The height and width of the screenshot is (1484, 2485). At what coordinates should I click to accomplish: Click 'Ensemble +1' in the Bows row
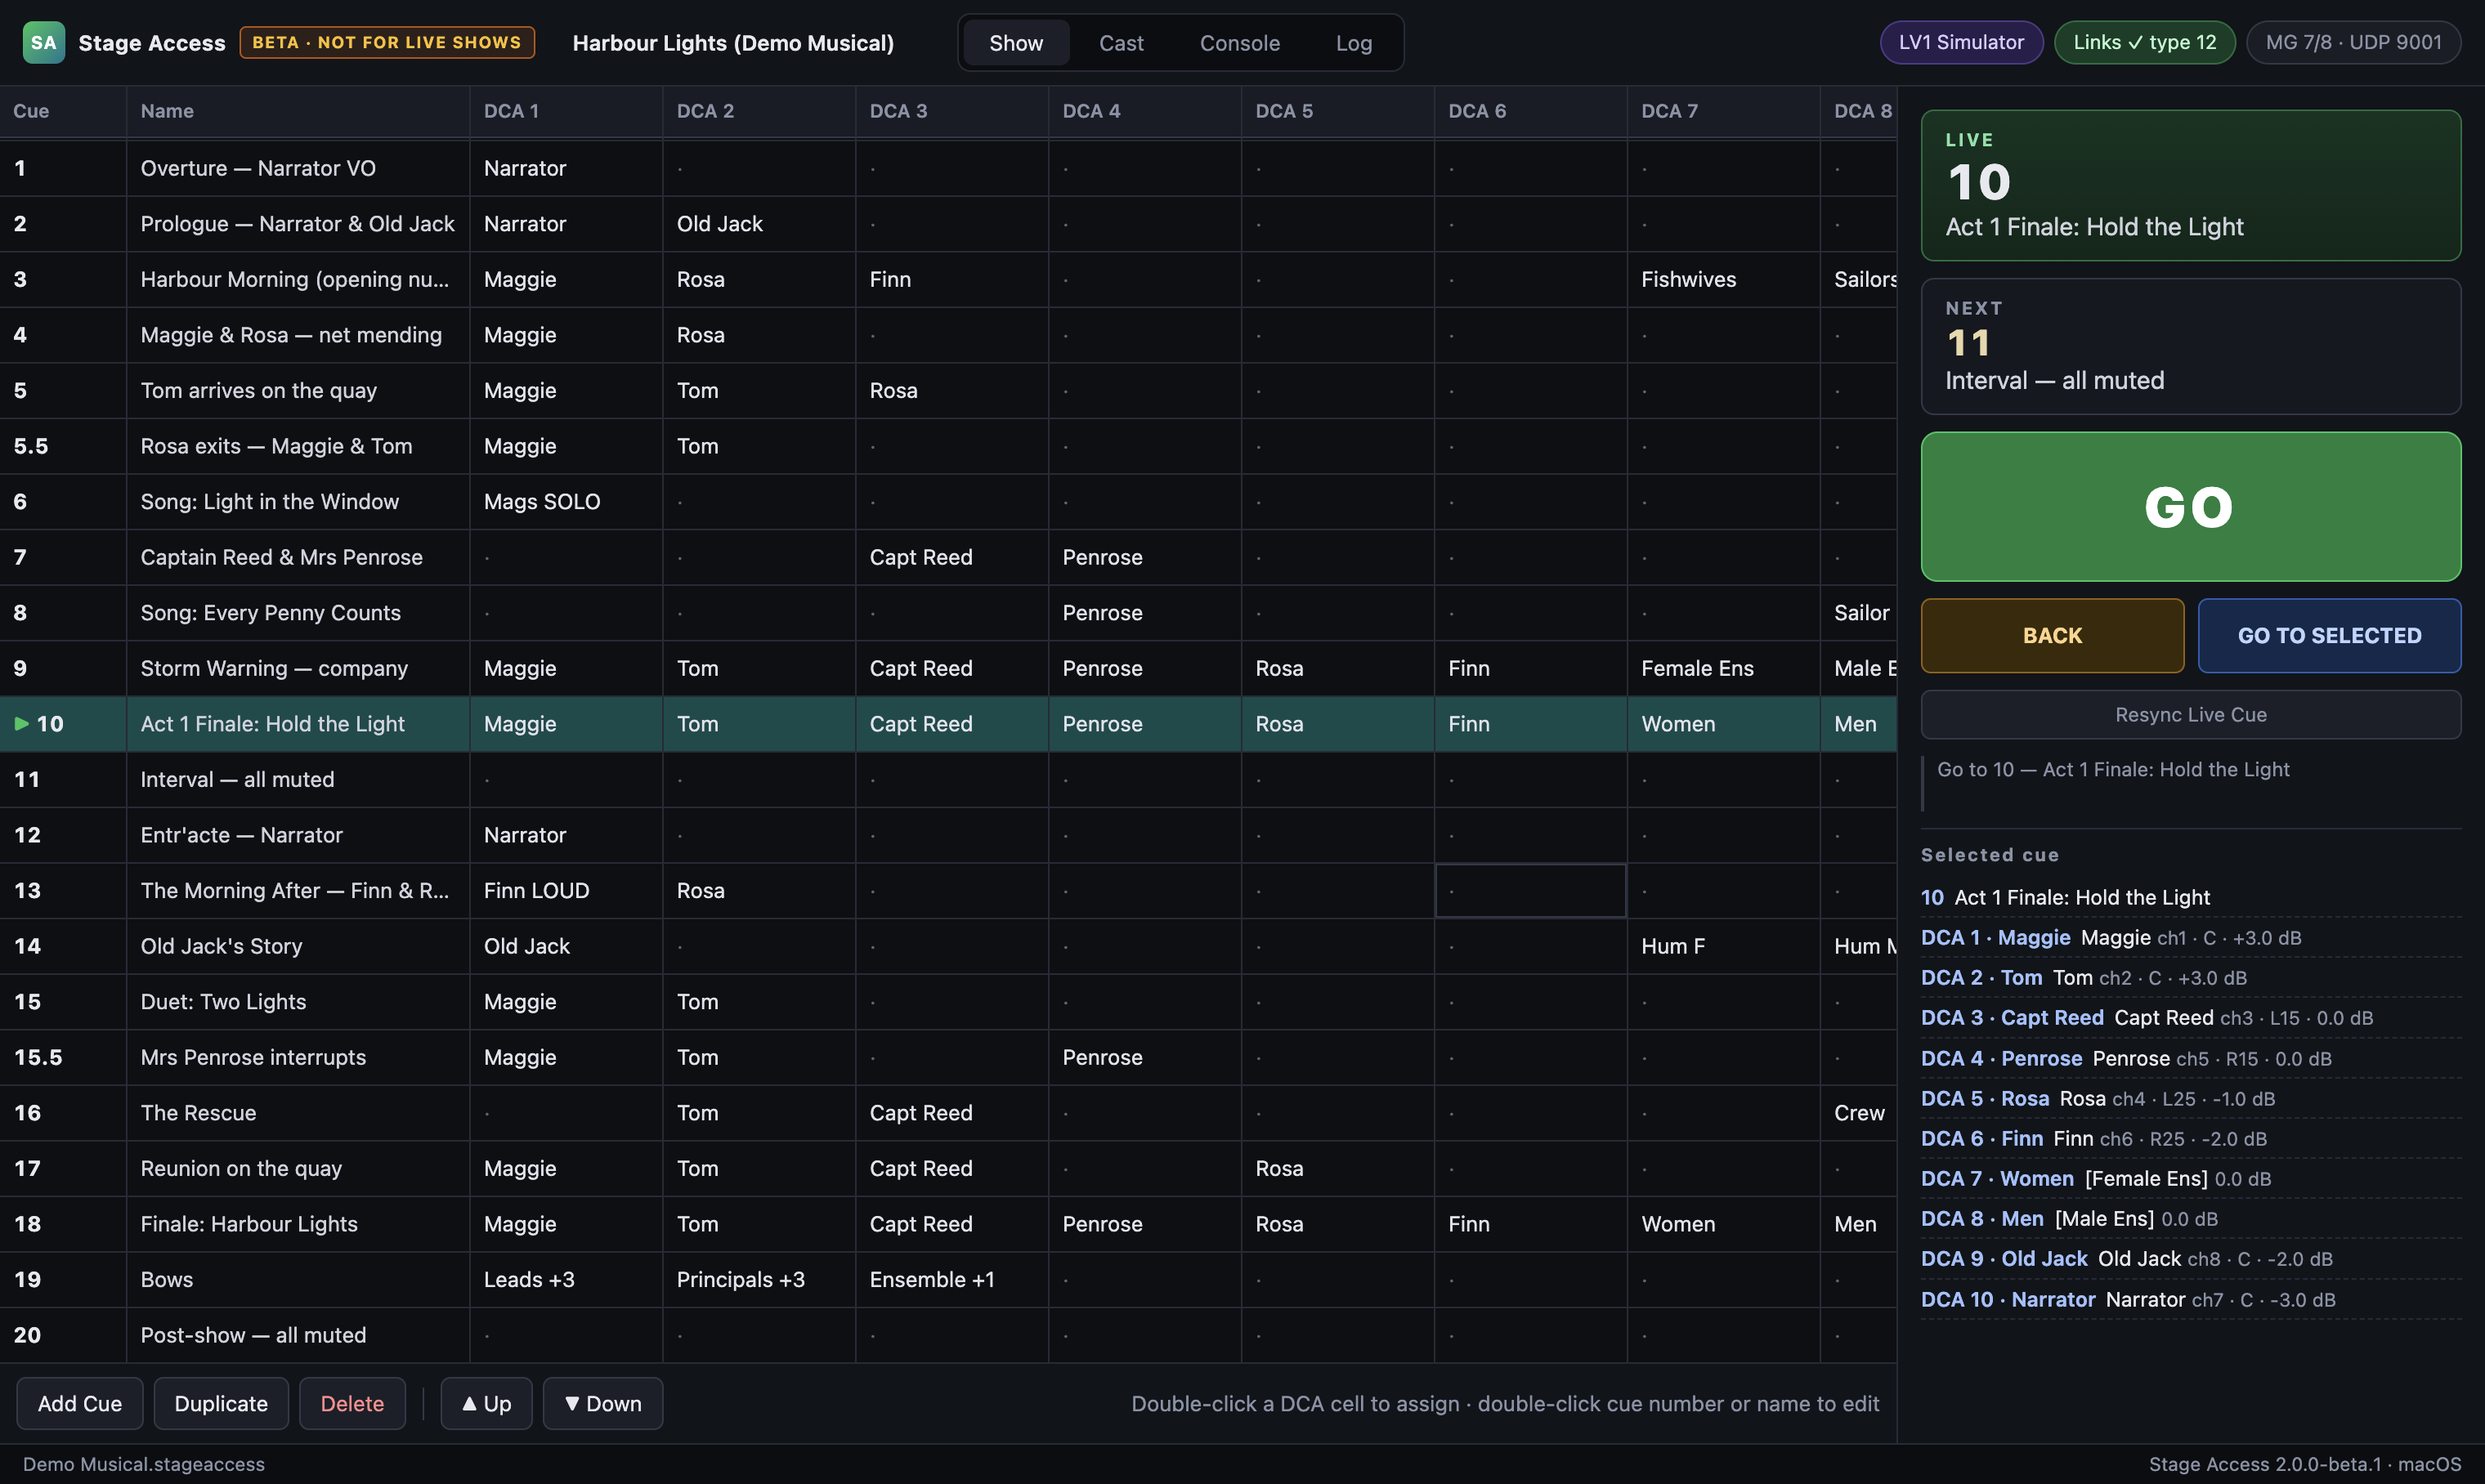click(932, 1280)
